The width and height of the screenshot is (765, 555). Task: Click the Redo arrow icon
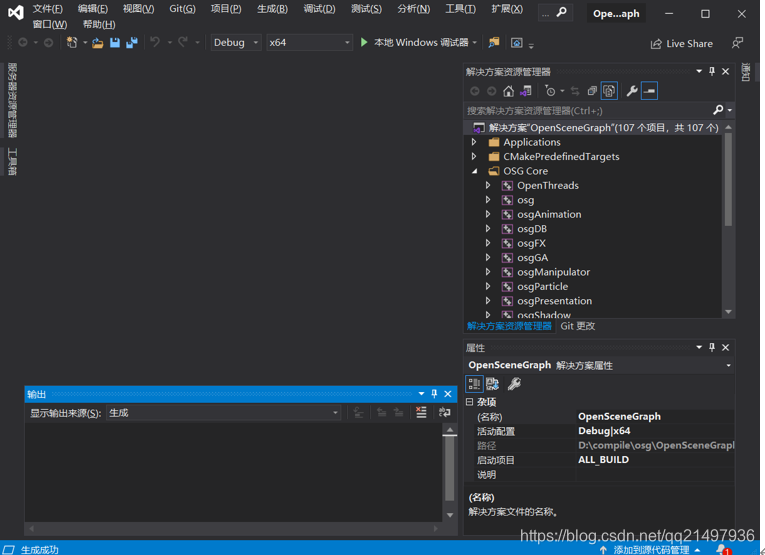coord(183,42)
